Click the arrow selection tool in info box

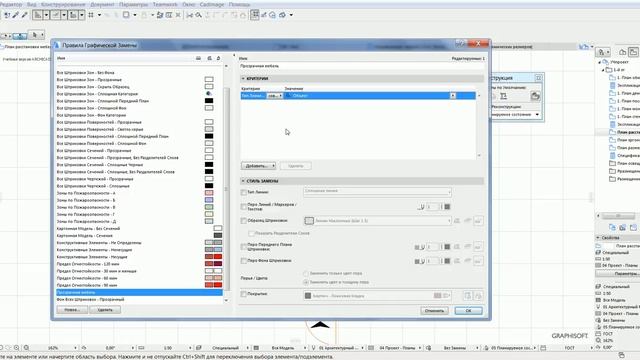click(35, 35)
